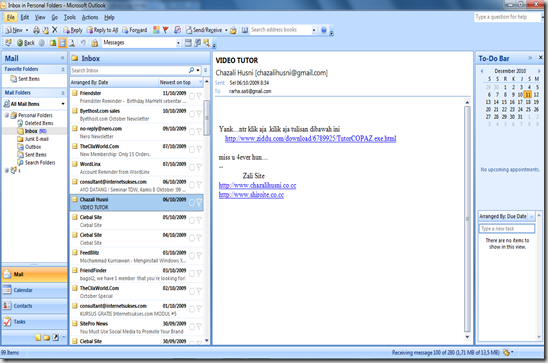The image size is (548, 363).
Task: Minimize the Mail navigation pane
Action: coord(63,58)
